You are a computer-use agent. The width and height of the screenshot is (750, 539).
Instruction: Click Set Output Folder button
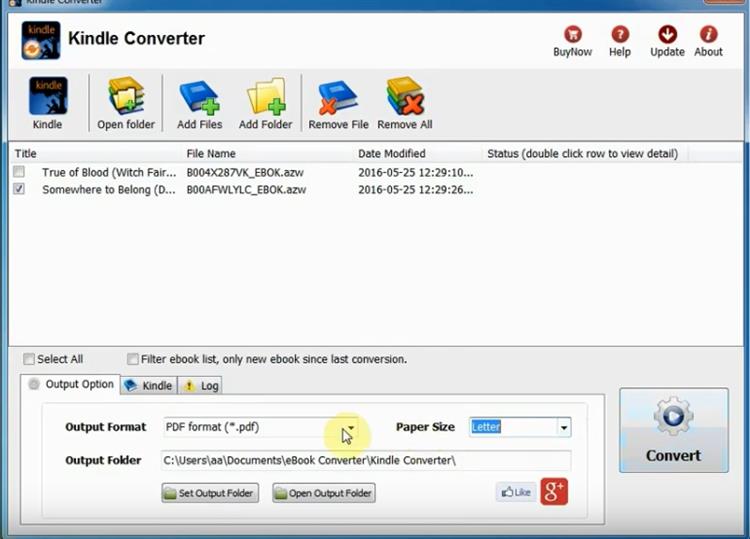coord(210,493)
